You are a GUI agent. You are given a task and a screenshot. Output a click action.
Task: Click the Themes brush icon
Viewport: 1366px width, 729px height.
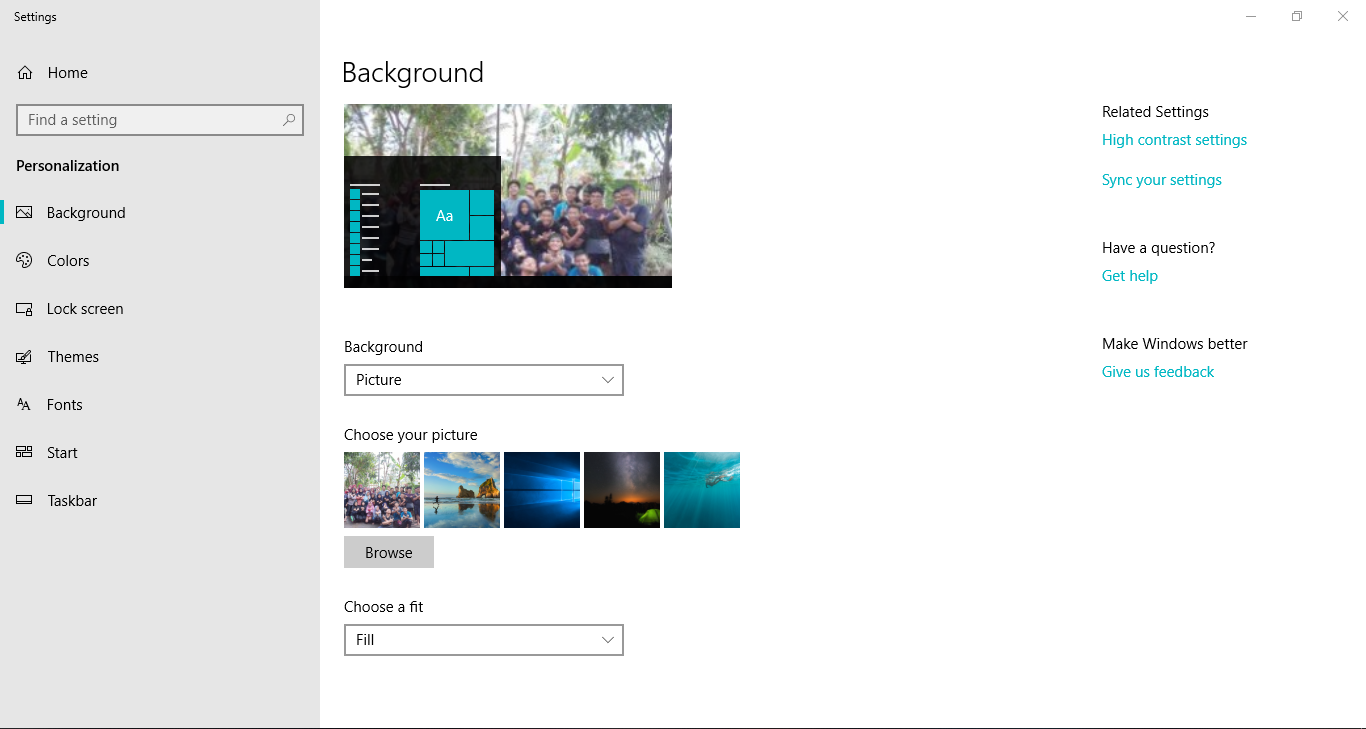click(x=25, y=357)
